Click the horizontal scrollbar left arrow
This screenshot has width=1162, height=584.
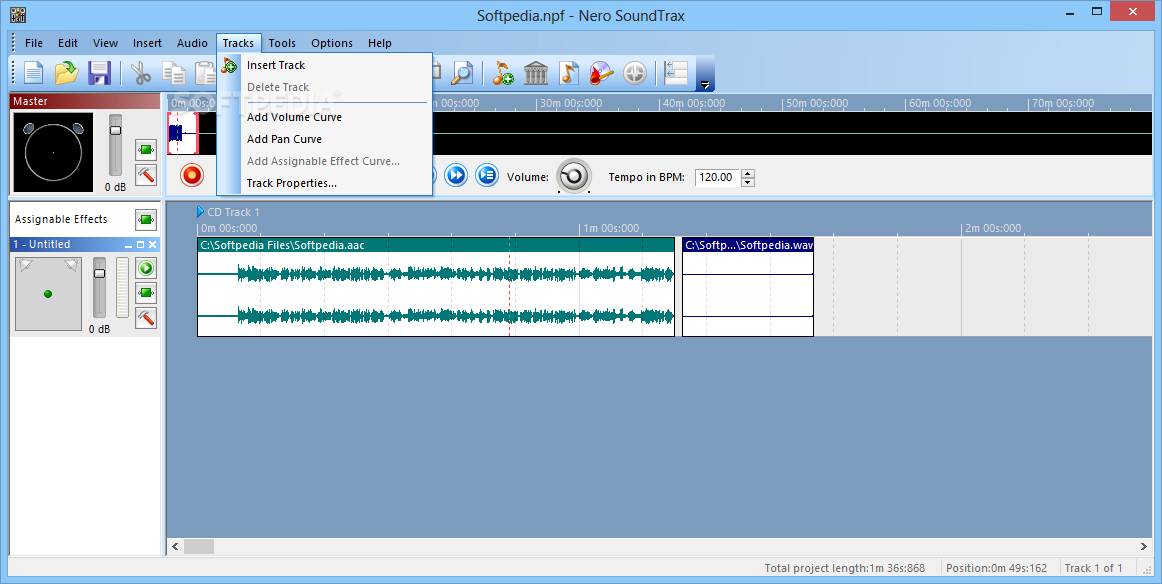coord(175,547)
